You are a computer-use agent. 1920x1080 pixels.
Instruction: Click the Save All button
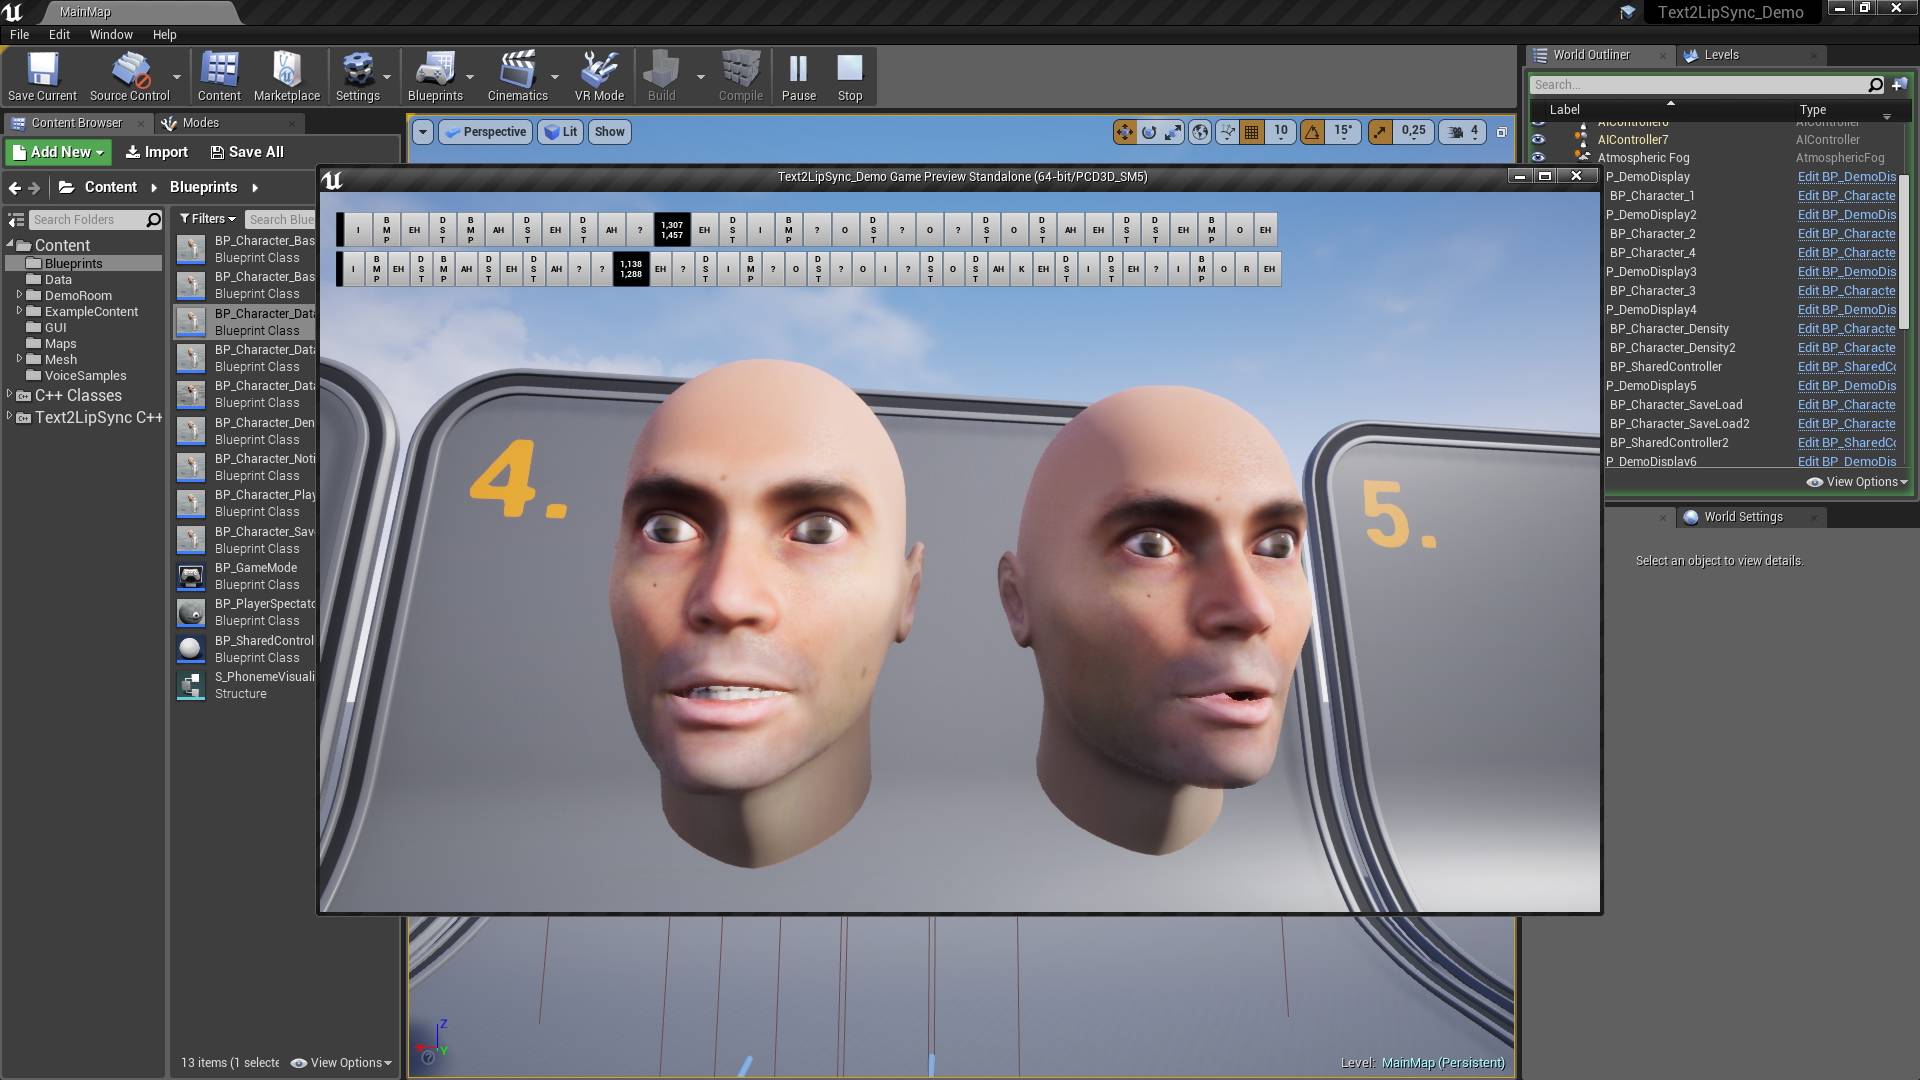(x=247, y=152)
